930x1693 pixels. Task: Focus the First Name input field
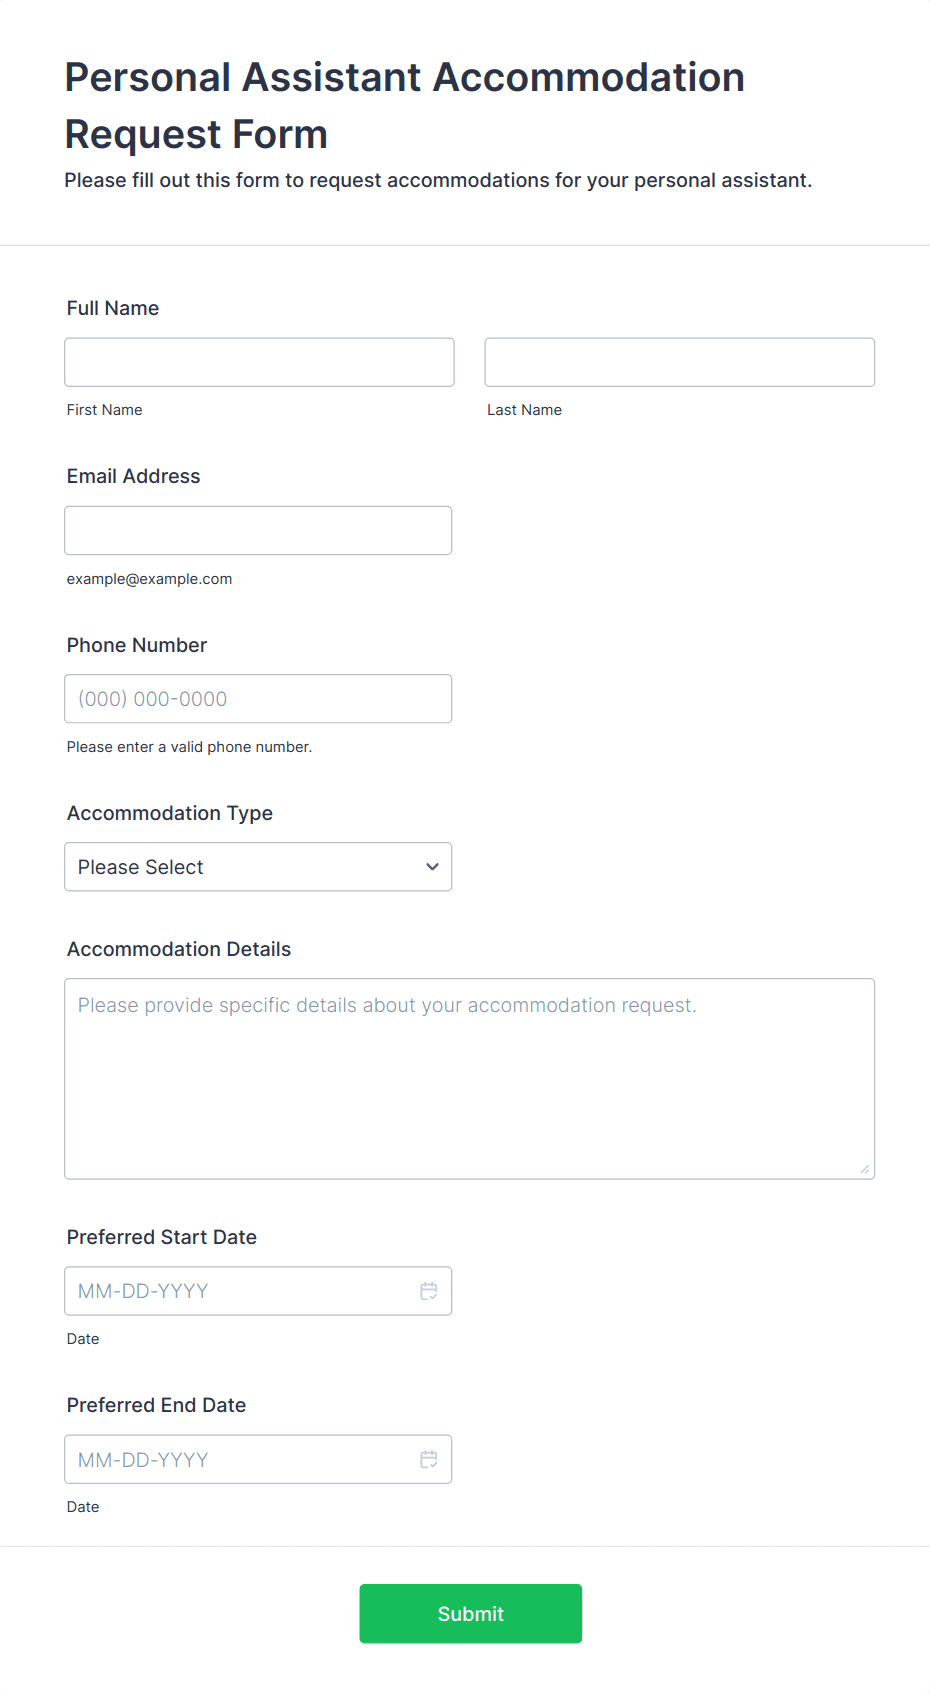[259, 362]
